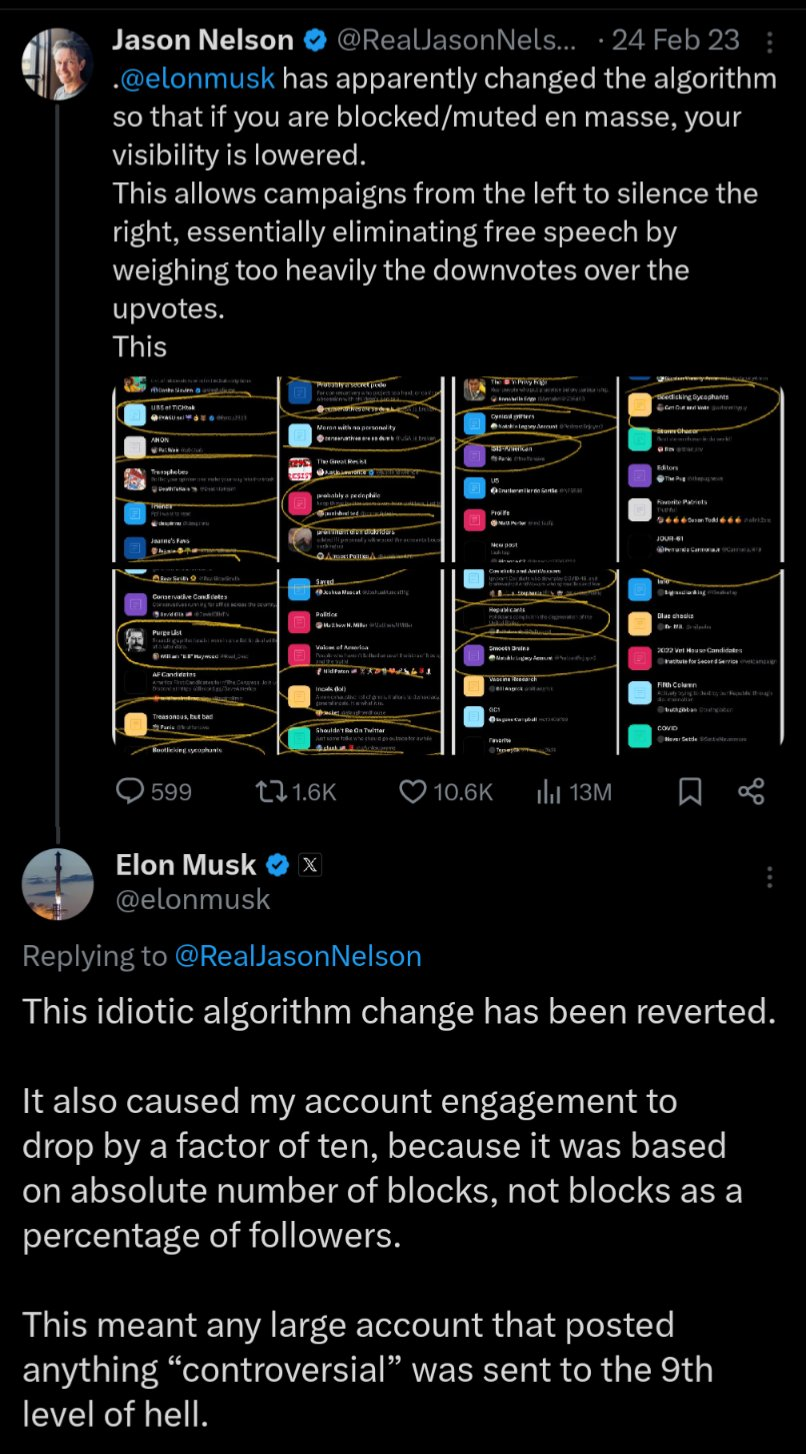Open more options menu on Elon Musk's reply
Viewport: 806px width, 1454px height.
769,878
